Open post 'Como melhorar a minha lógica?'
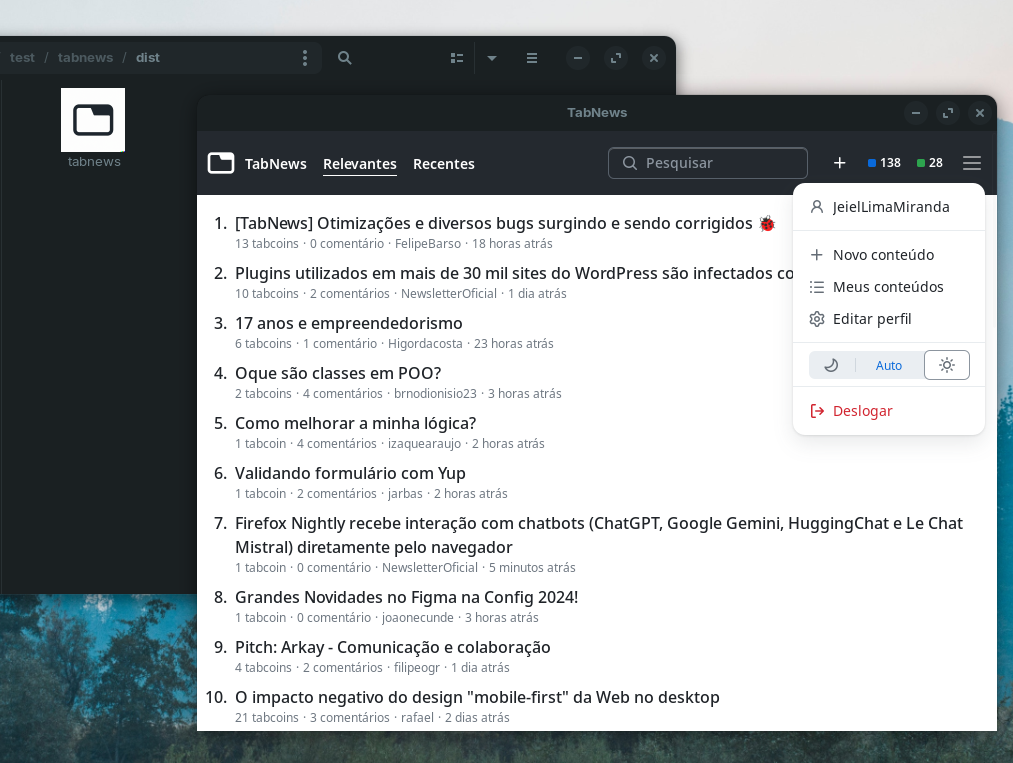Image resolution: width=1013 pixels, height=763 pixels. (355, 423)
